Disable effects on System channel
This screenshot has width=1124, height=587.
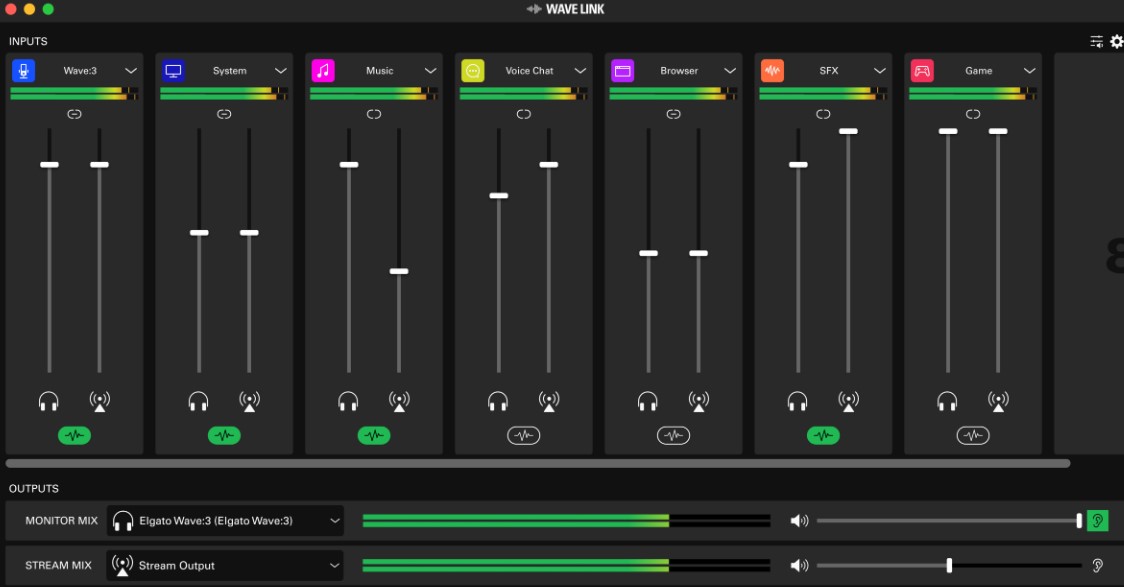tap(224, 435)
